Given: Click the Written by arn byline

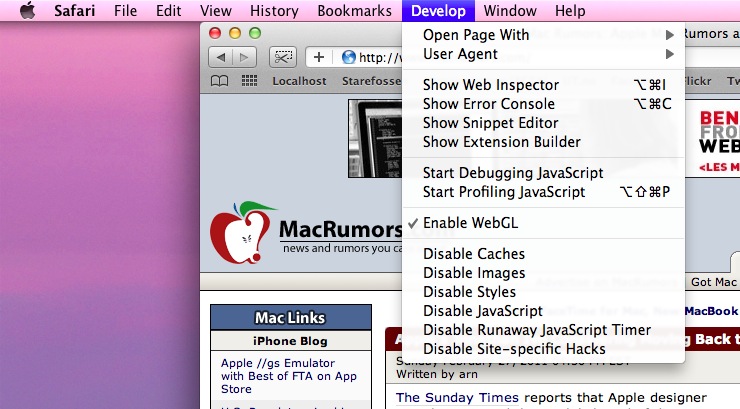Looking at the screenshot, I should 437,375.
